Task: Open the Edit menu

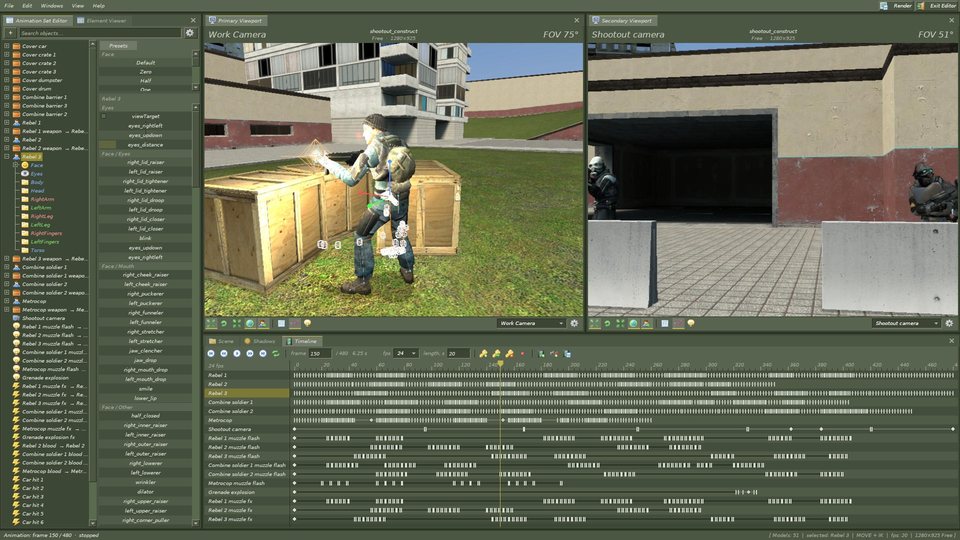Action: tap(27, 6)
